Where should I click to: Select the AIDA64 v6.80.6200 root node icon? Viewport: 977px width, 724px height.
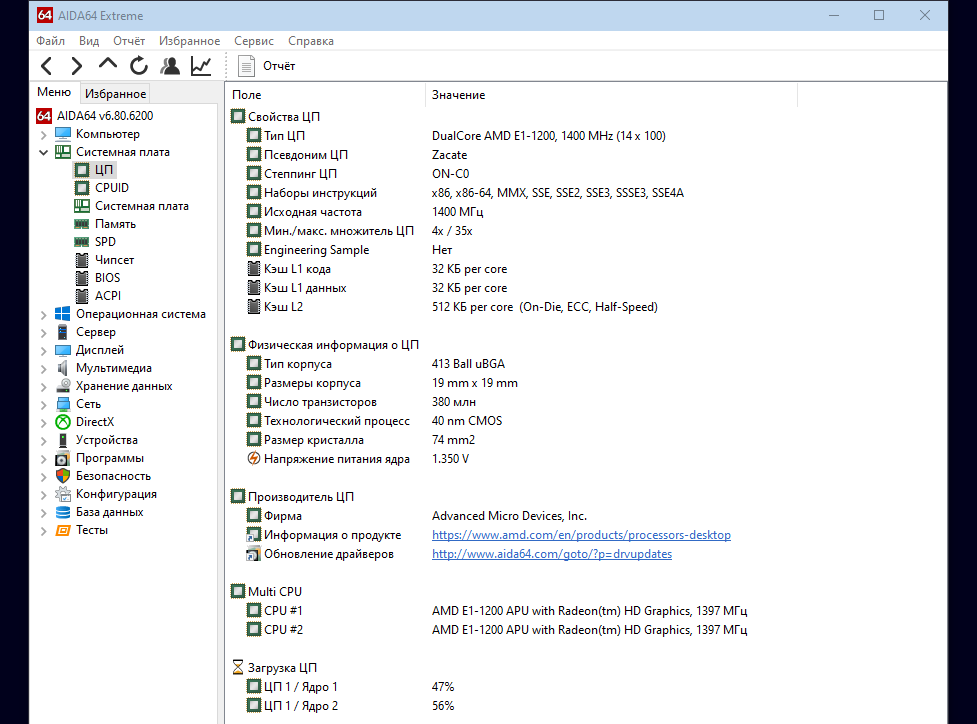click(x=44, y=116)
